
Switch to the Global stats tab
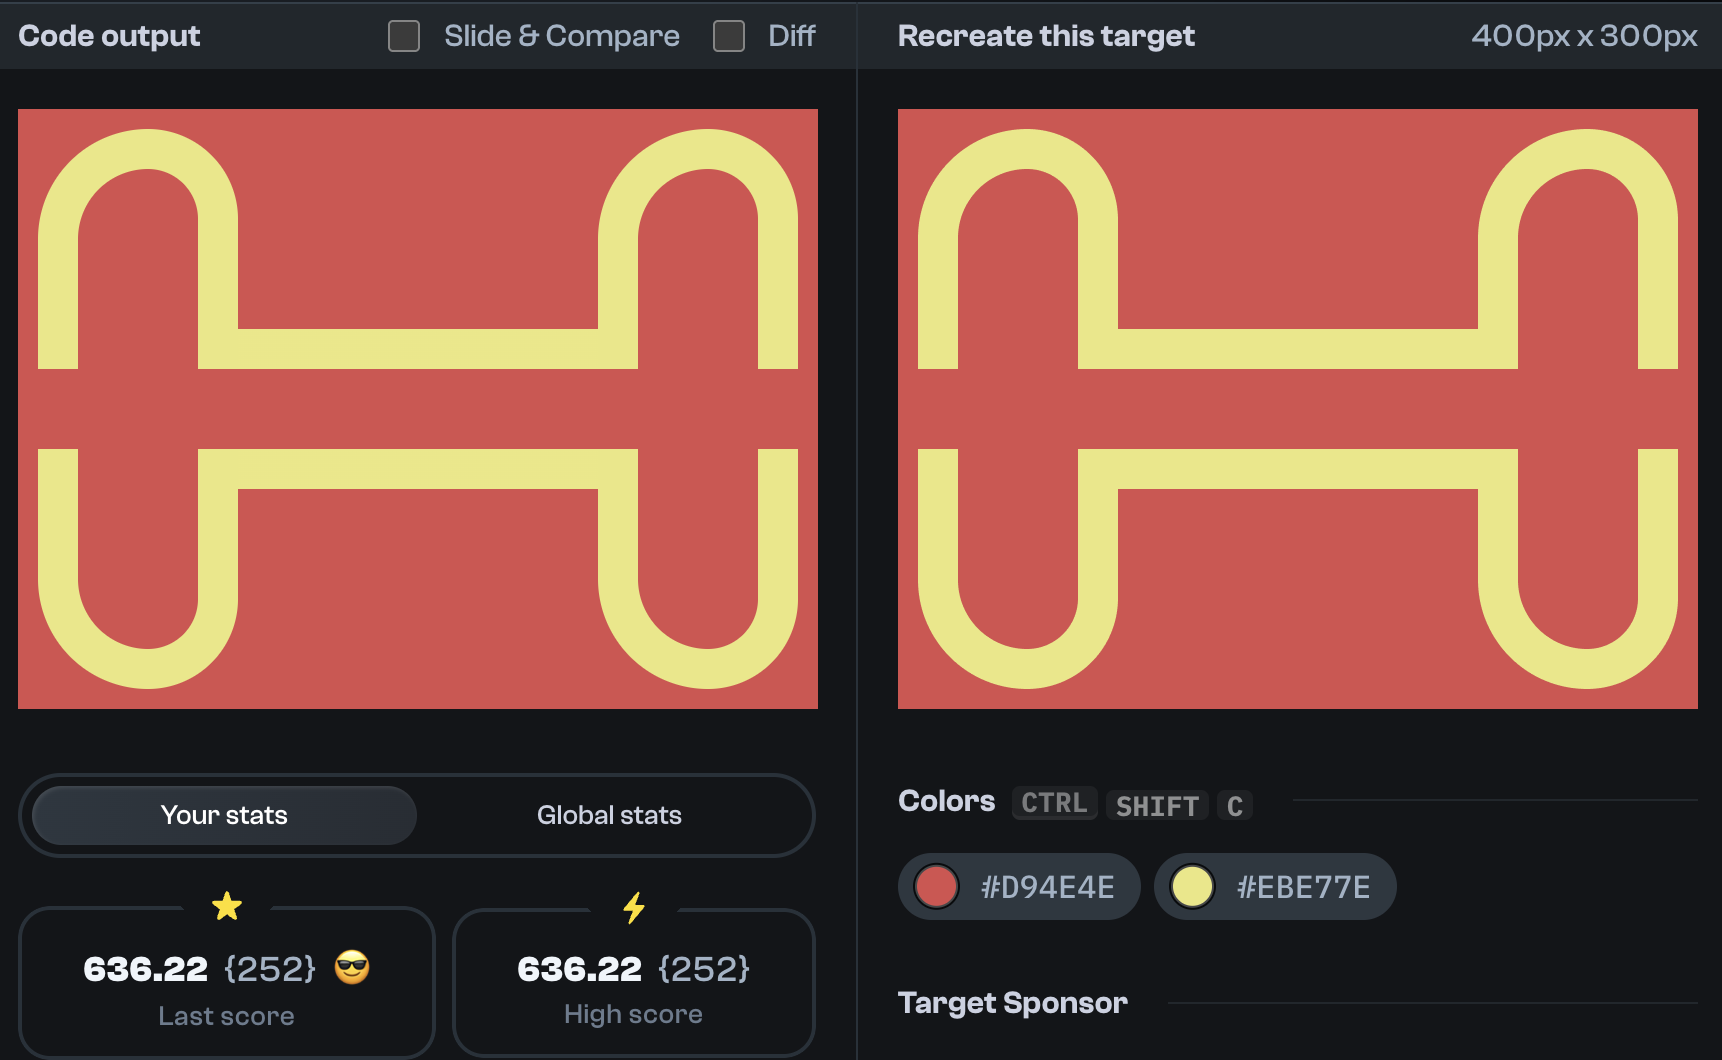coord(609,815)
